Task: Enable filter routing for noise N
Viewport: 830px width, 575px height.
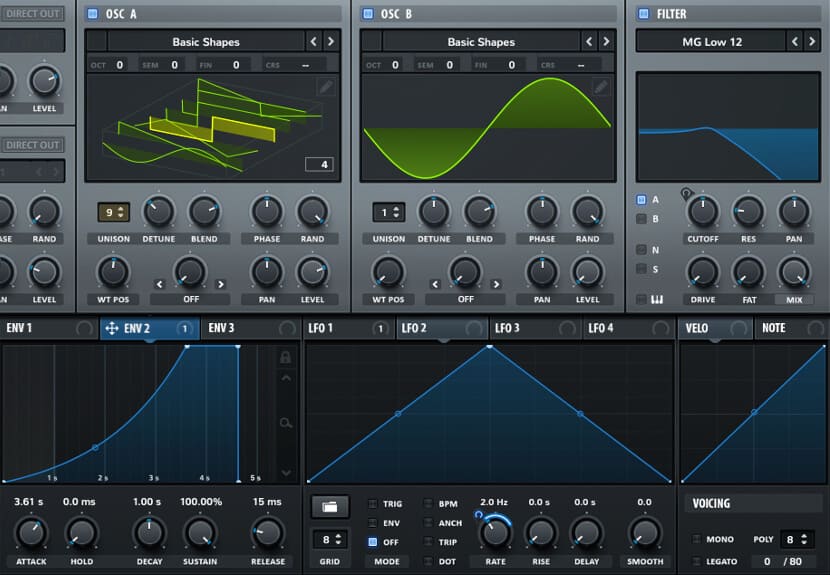Action: click(641, 249)
